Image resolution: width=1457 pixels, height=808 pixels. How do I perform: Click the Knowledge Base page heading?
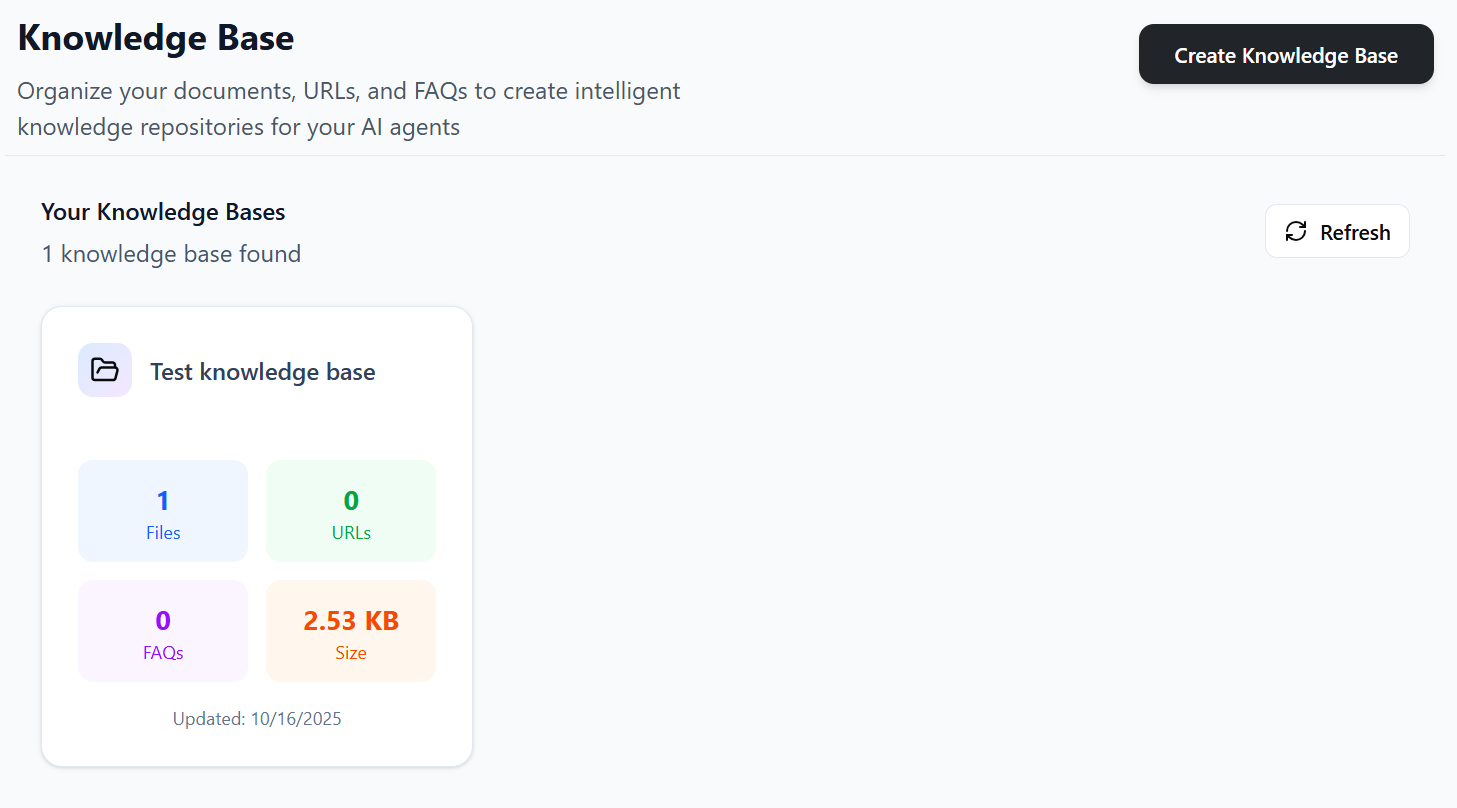coord(155,37)
